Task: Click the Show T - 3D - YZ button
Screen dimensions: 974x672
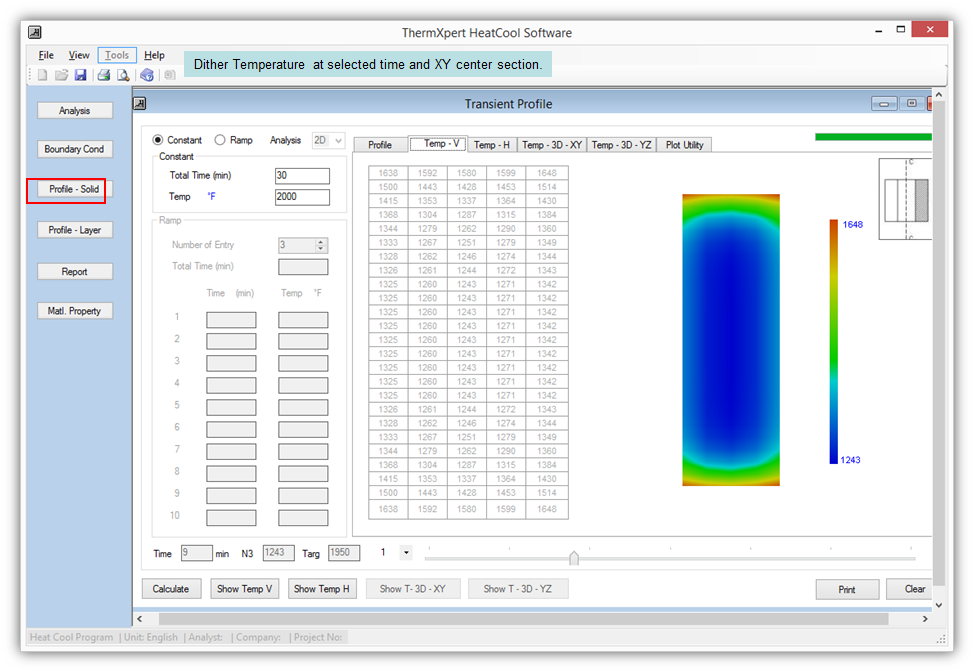Action: coord(518,589)
